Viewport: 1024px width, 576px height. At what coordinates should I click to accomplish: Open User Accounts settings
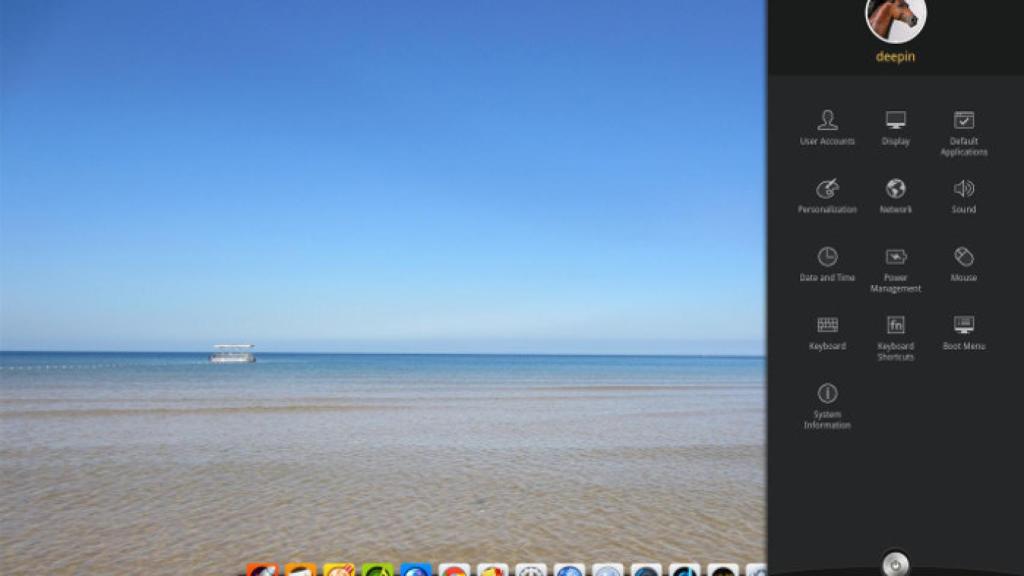(x=826, y=128)
